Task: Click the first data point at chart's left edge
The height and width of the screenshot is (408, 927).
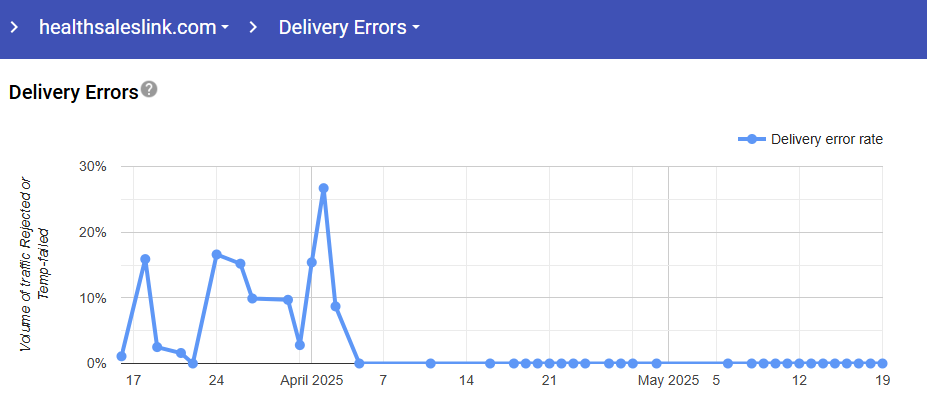Action: (x=121, y=356)
